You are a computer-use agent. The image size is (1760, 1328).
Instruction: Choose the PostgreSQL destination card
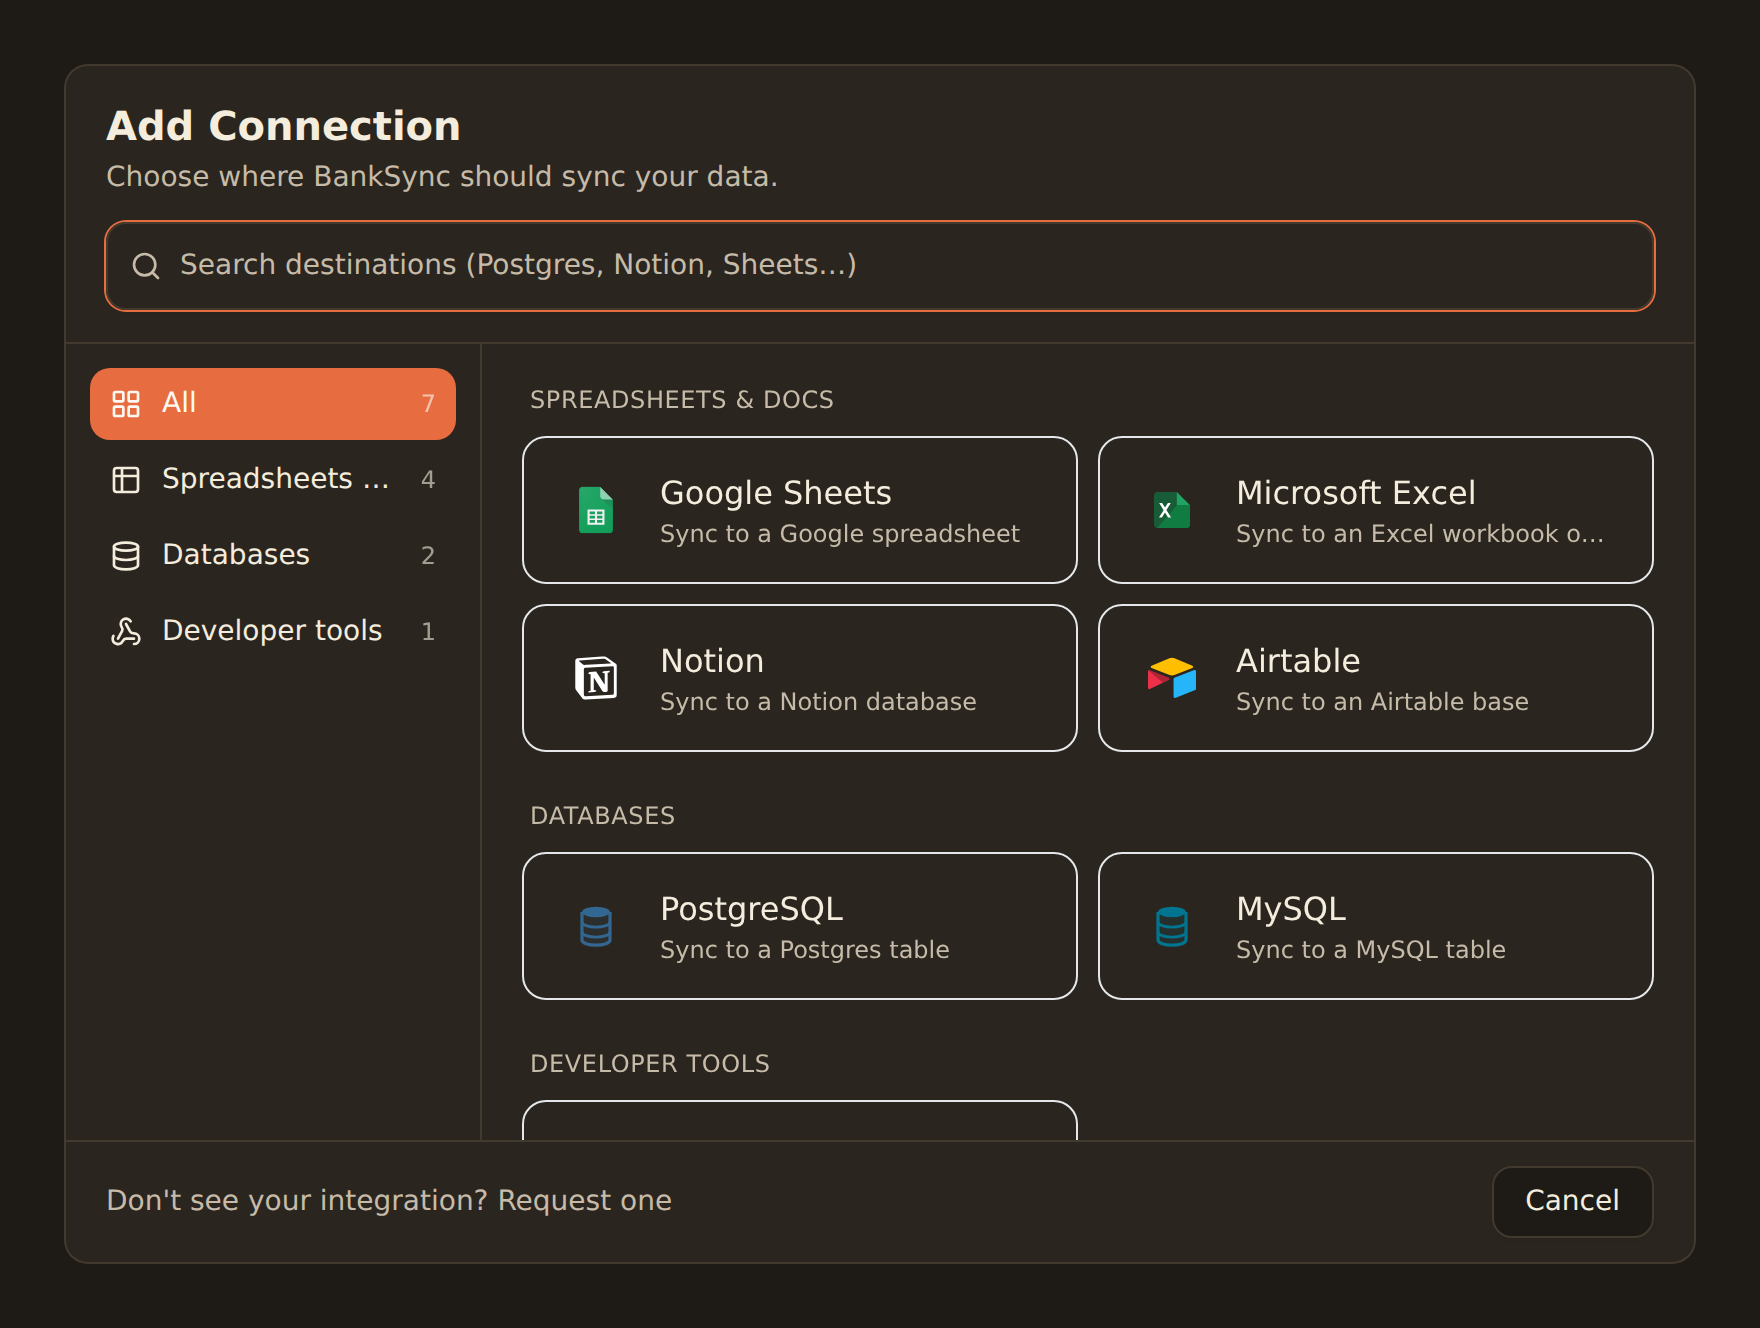pyautogui.click(x=800, y=926)
